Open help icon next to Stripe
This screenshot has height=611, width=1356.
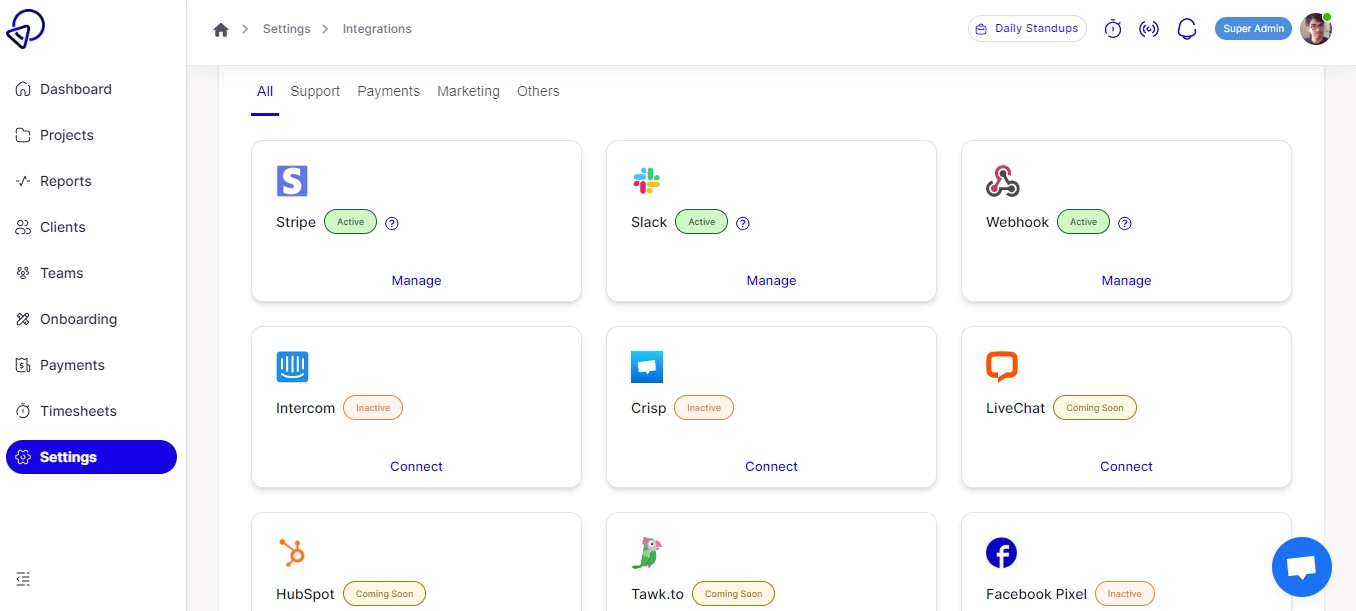[392, 223]
